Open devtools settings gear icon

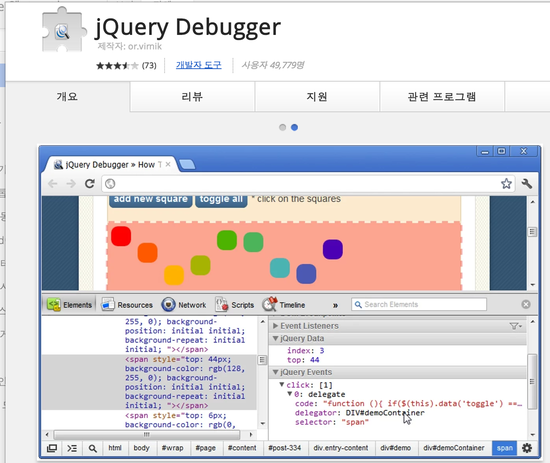(527, 448)
